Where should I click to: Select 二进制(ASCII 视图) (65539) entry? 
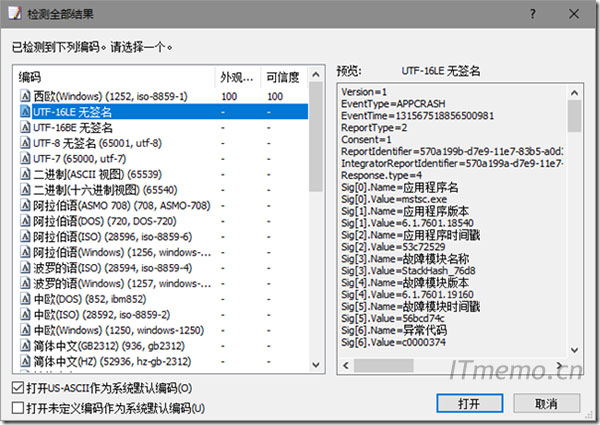[97, 174]
